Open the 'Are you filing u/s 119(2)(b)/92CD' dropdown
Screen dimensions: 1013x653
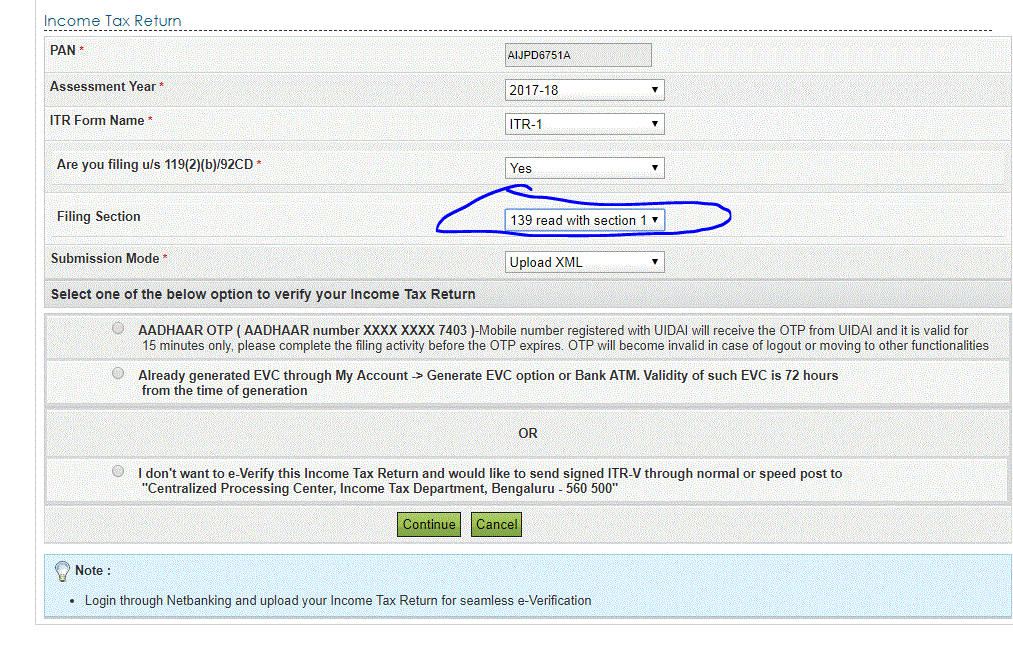click(x=584, y=167)
